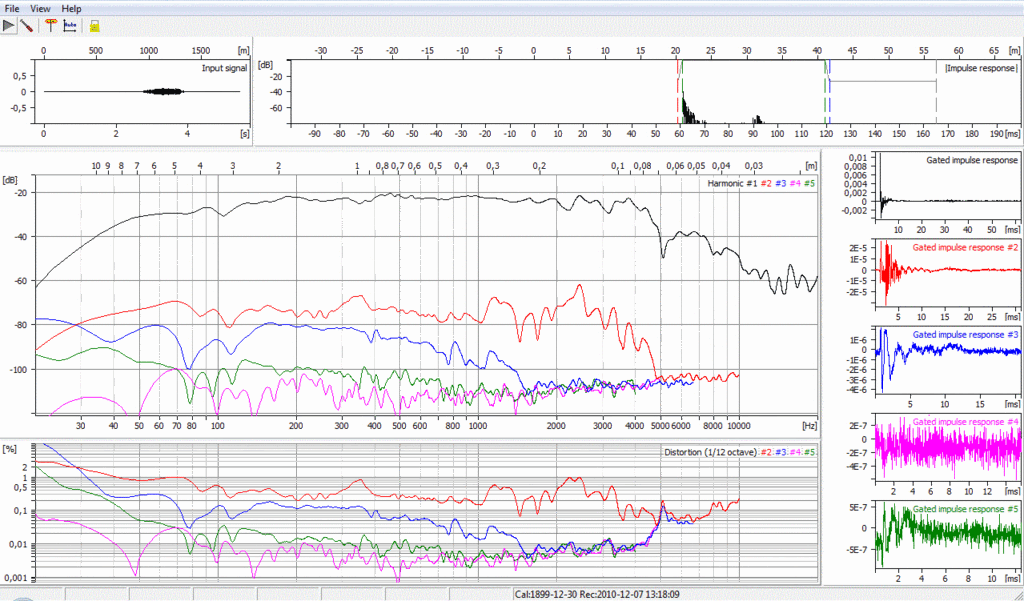Select the red-yellow T marker tool icon

pyautogui.click(x=52, y=26)
